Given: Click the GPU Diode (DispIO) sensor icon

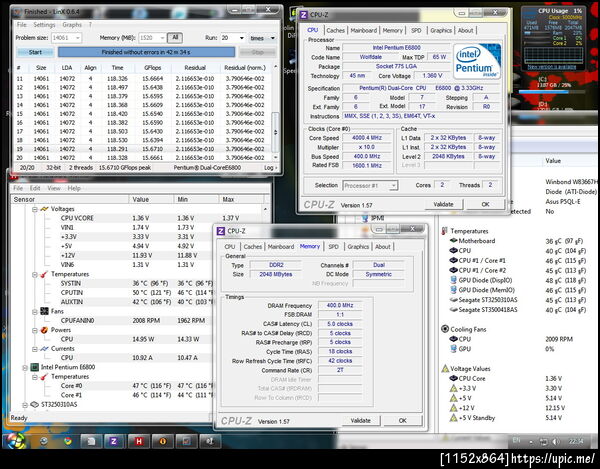Looking at the screenshot, I should tap(453, 280).
